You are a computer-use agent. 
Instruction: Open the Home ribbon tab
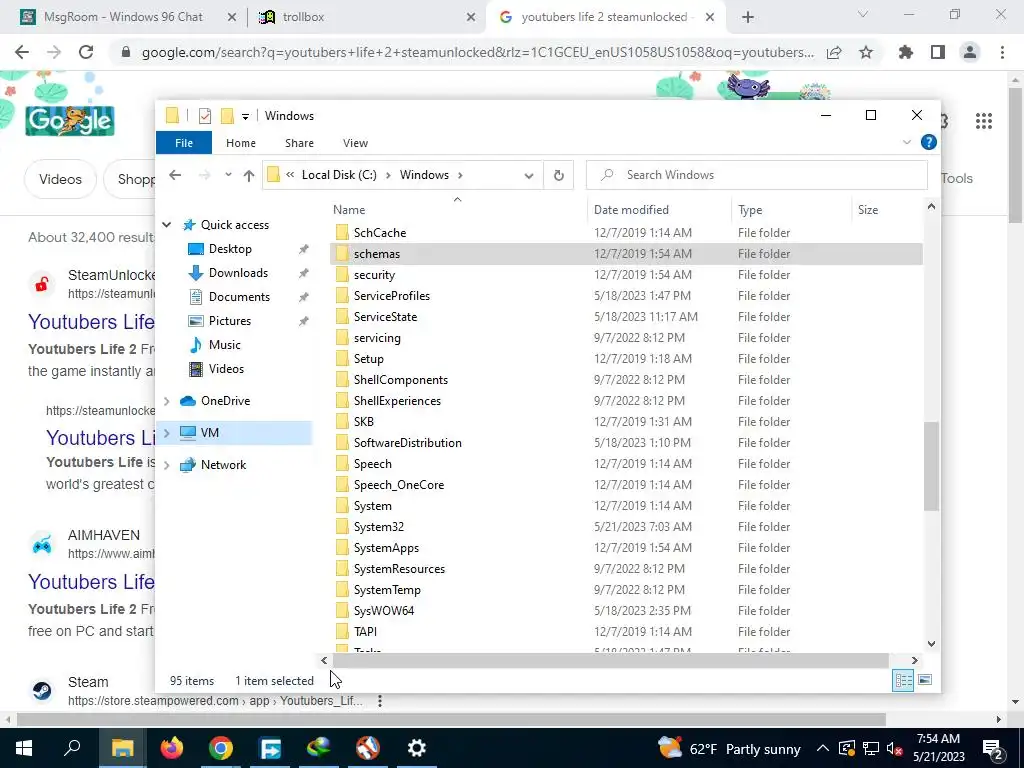(241, 143)
